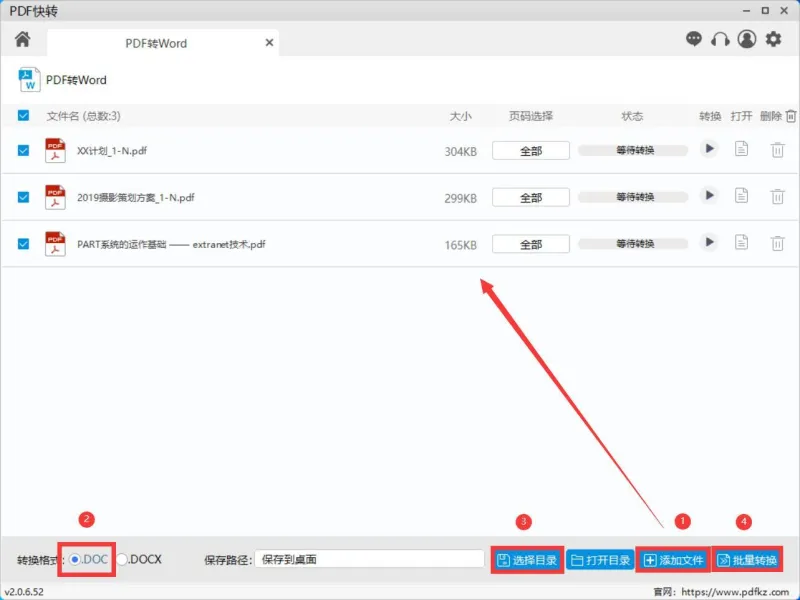Click the 添加文件 button
This screenshot has width=800, height=600.
click(x=673, y=560)
